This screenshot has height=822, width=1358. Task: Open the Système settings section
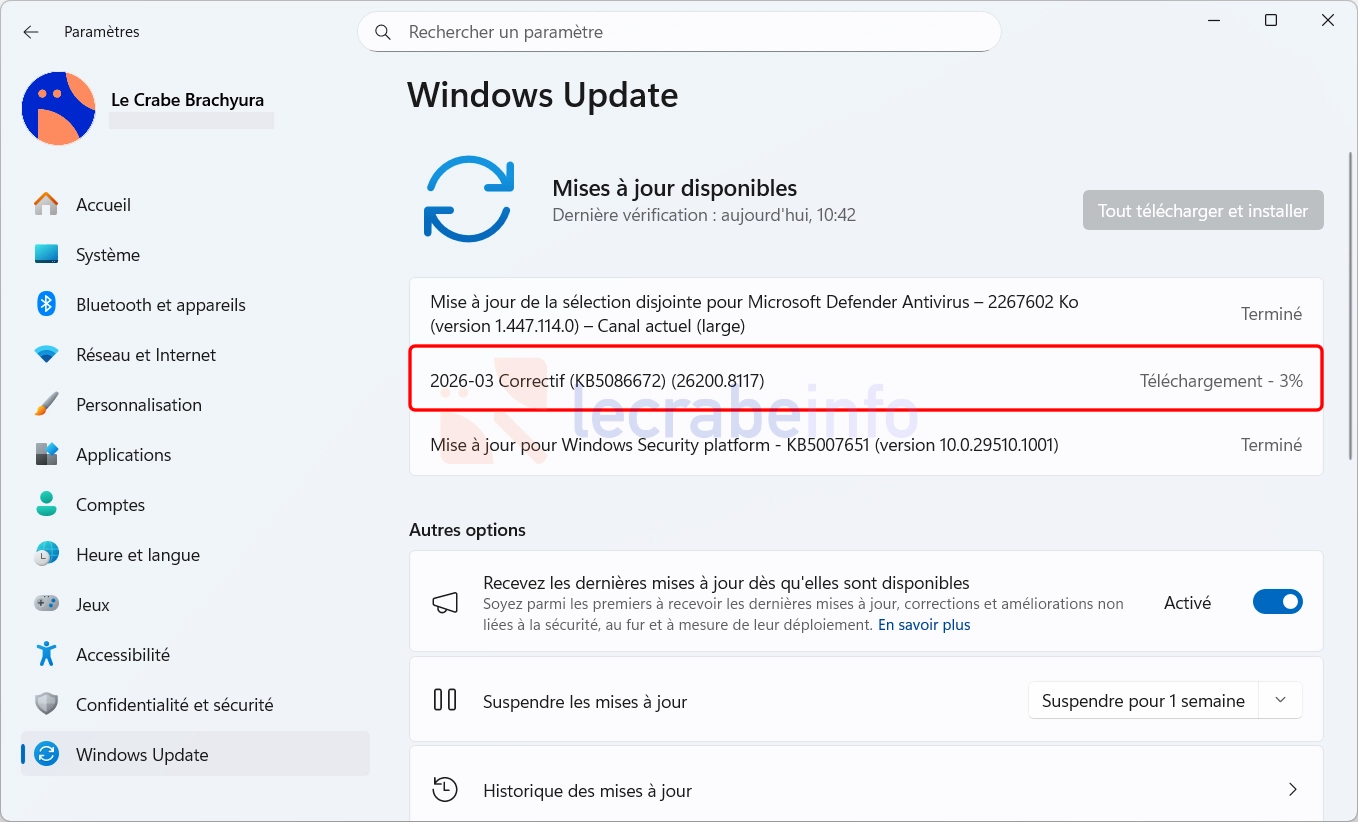[x=107, y=255]
